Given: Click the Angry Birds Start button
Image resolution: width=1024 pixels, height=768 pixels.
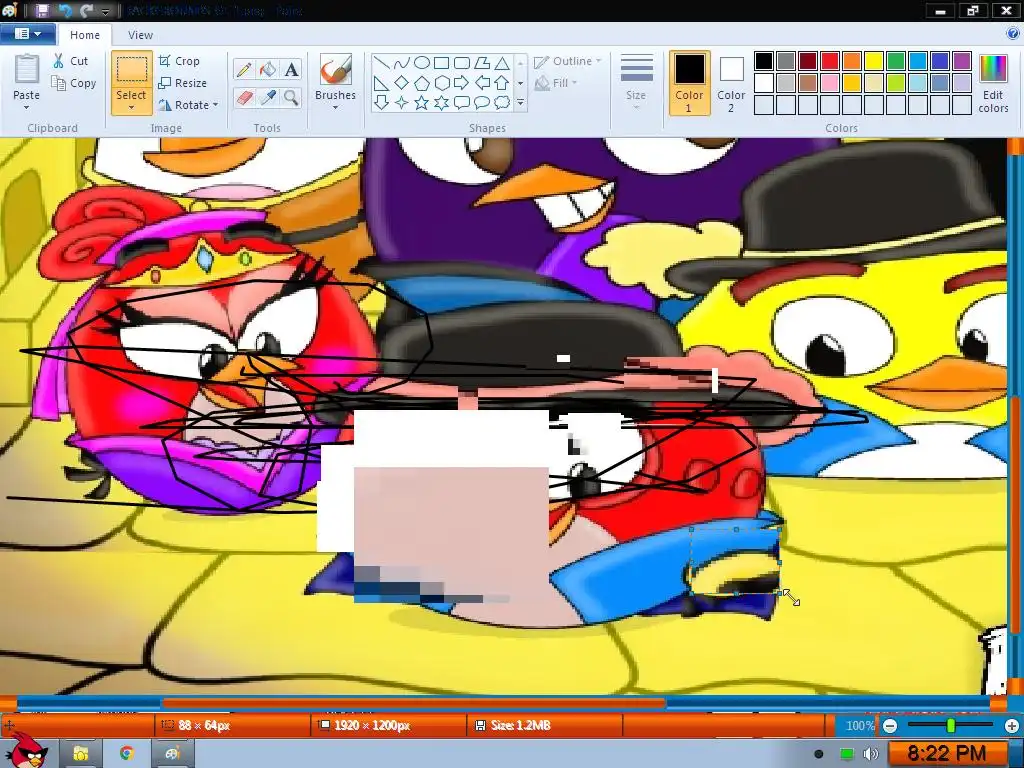Looking at the screenshot, I should point(26,750).
